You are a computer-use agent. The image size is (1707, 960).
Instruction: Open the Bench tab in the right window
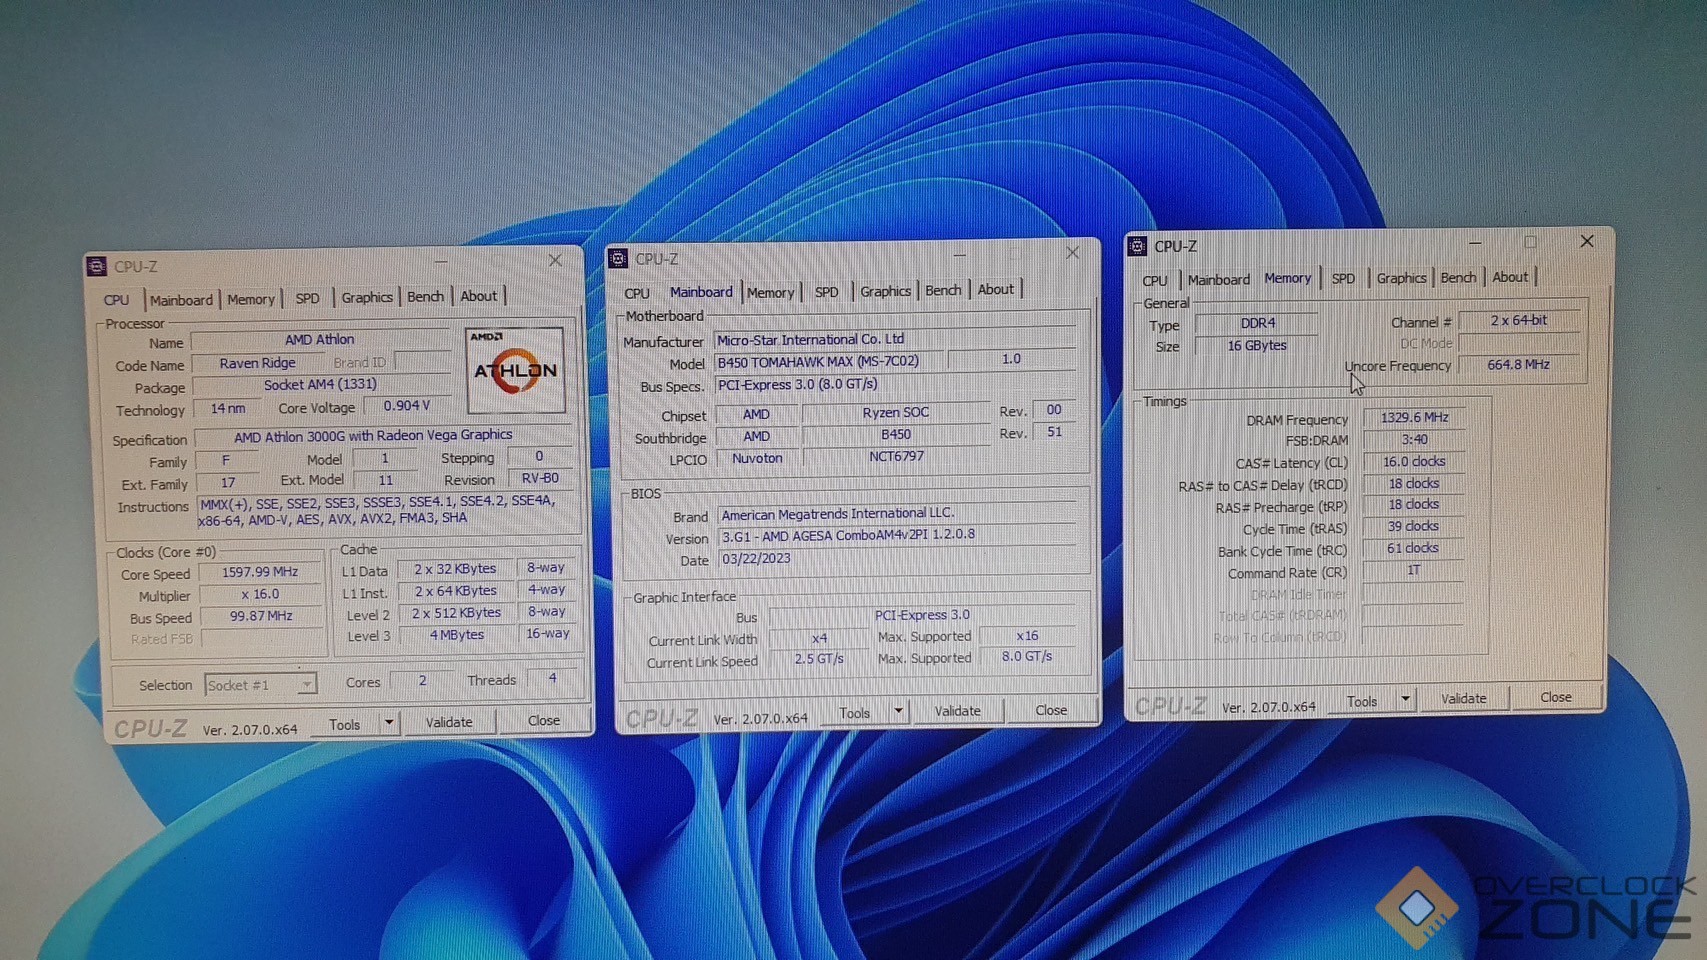(1458, 277)
